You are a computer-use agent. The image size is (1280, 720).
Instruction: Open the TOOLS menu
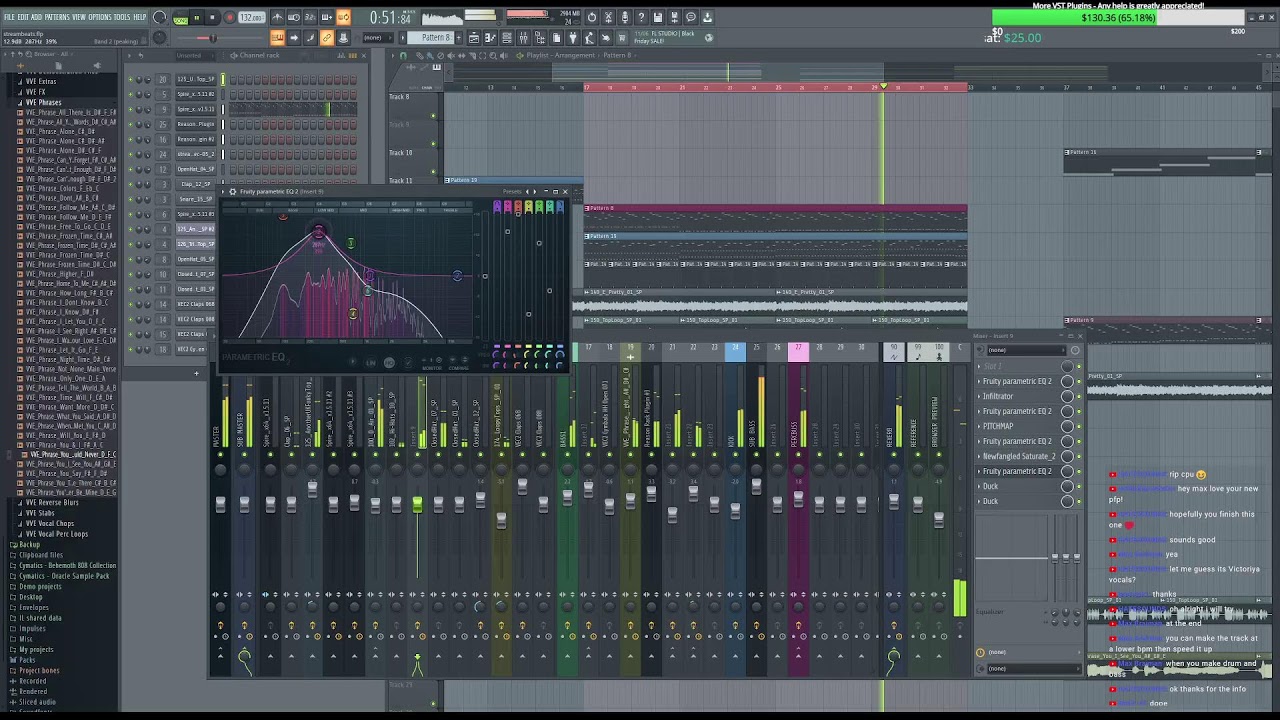tap(122, 17)
